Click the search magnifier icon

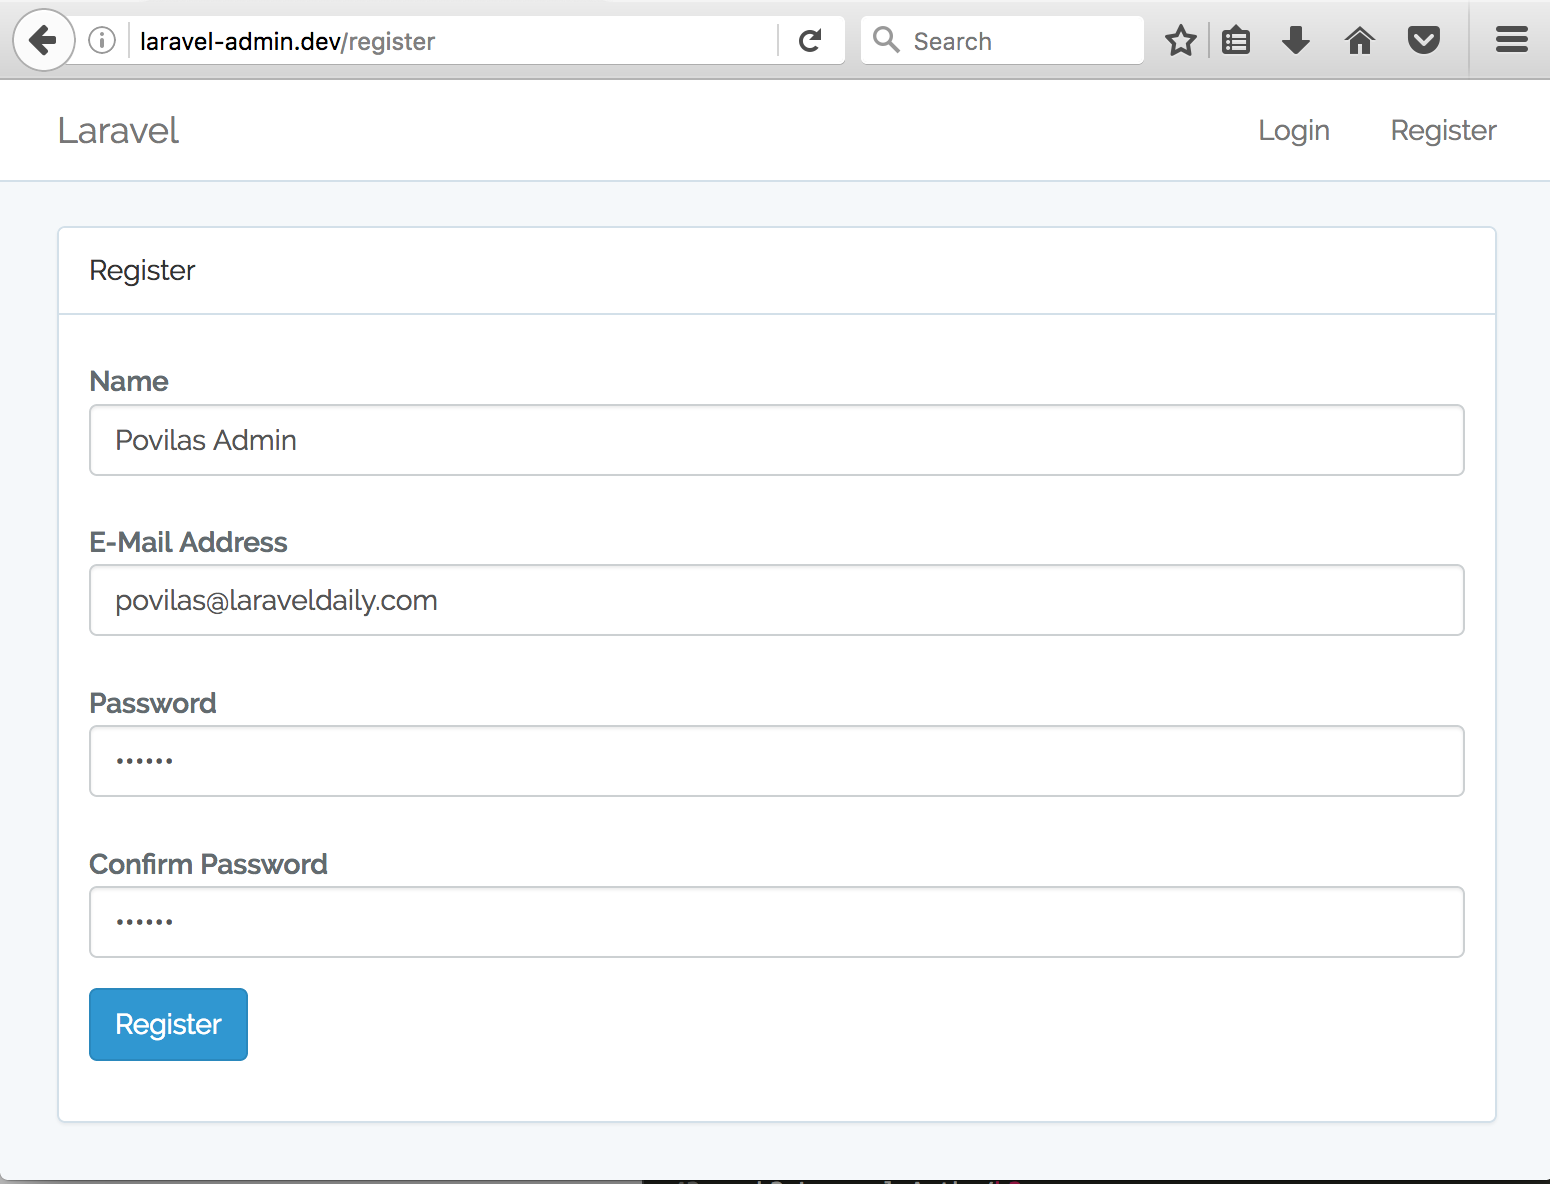point(886,40)
